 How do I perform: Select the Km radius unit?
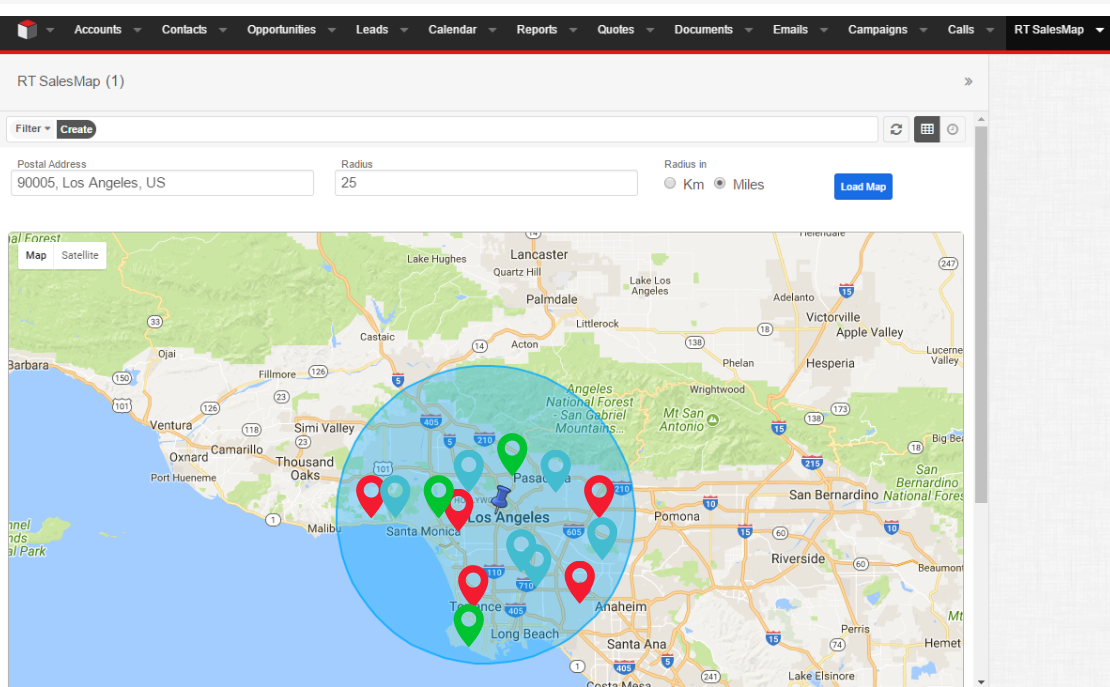click(670, 183)
